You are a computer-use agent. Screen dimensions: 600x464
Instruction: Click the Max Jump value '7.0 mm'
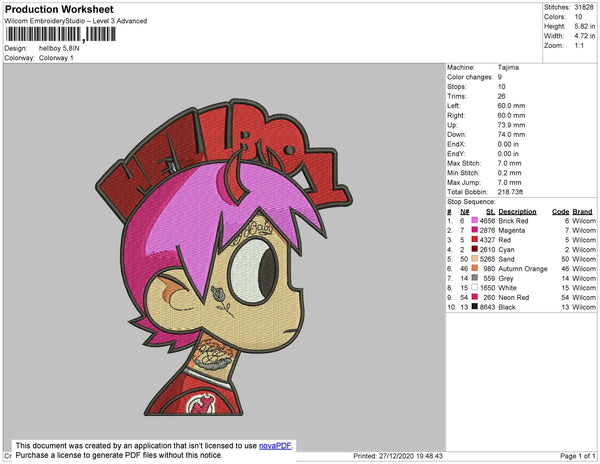point(509,182)
